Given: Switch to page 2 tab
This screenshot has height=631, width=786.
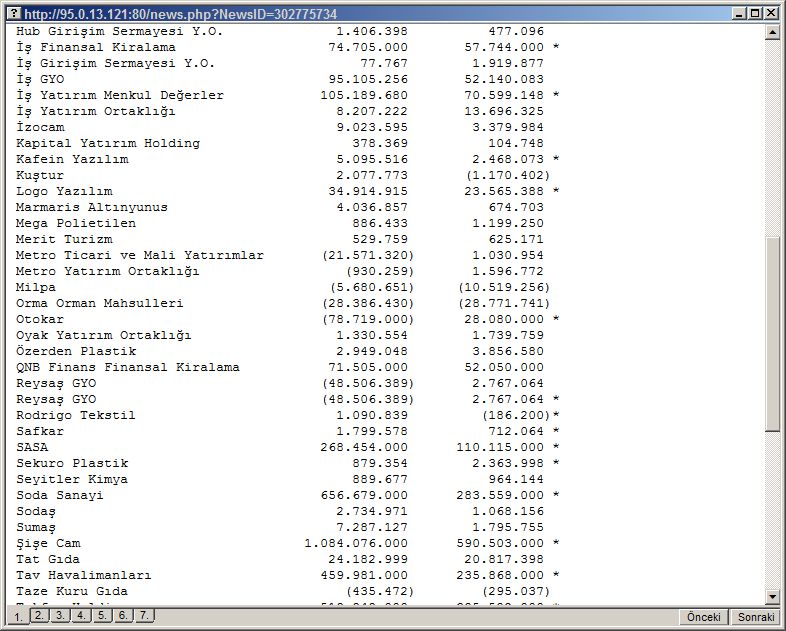Looking at the screenshot, I should pos(39,615).
